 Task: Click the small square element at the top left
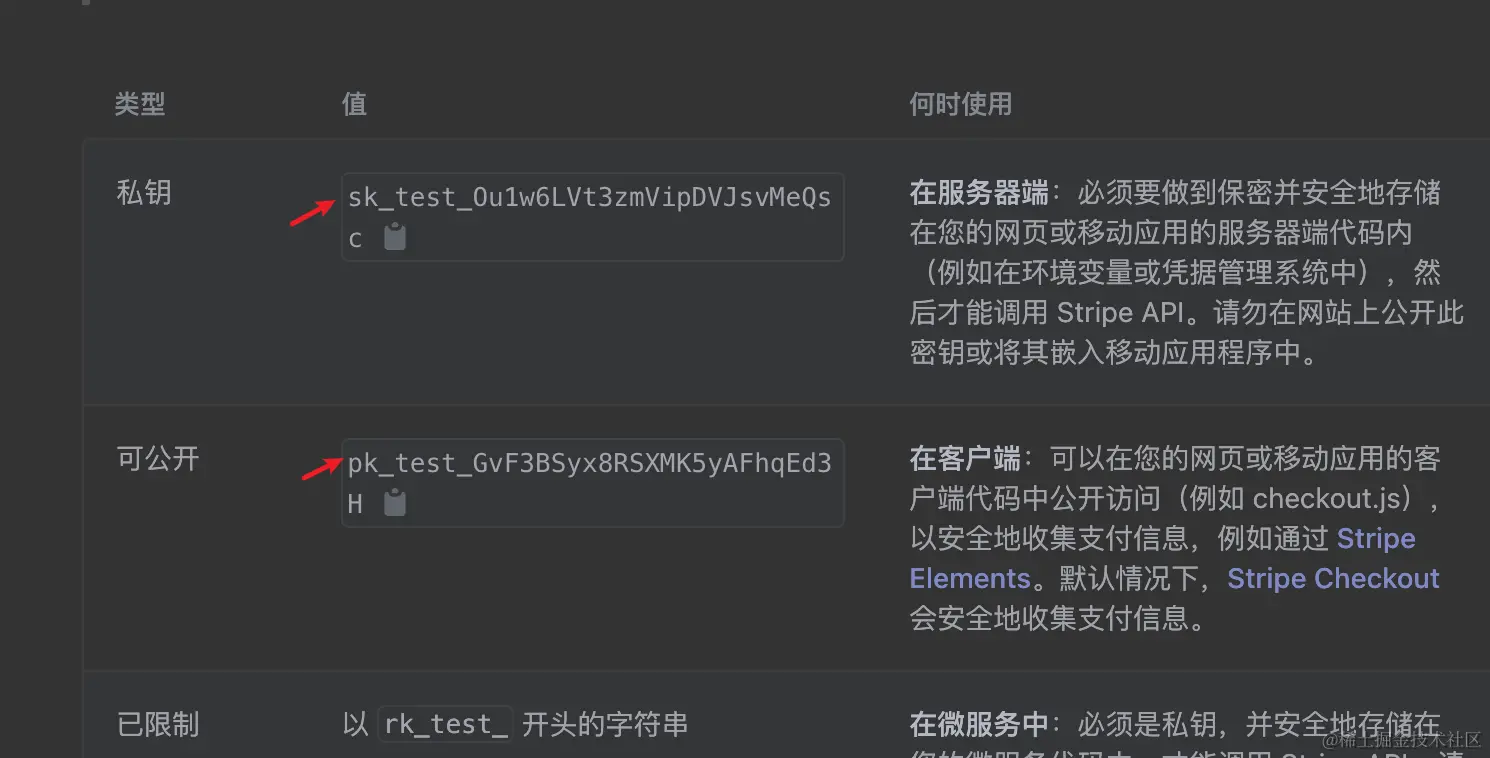point(85,3)
